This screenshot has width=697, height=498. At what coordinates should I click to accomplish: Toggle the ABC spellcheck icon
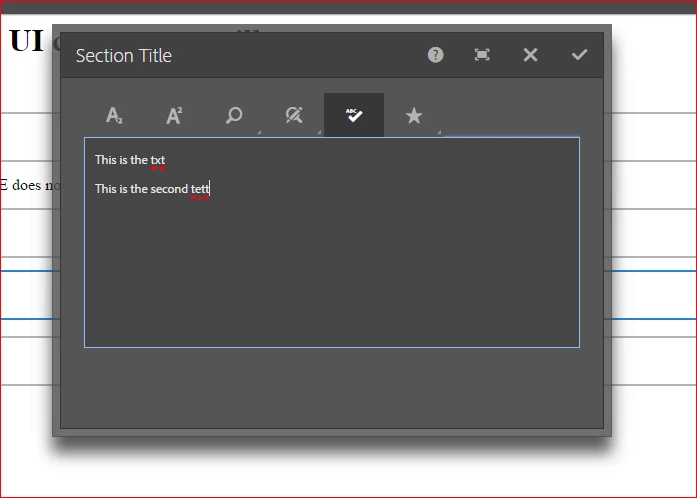tap(354, 115)
